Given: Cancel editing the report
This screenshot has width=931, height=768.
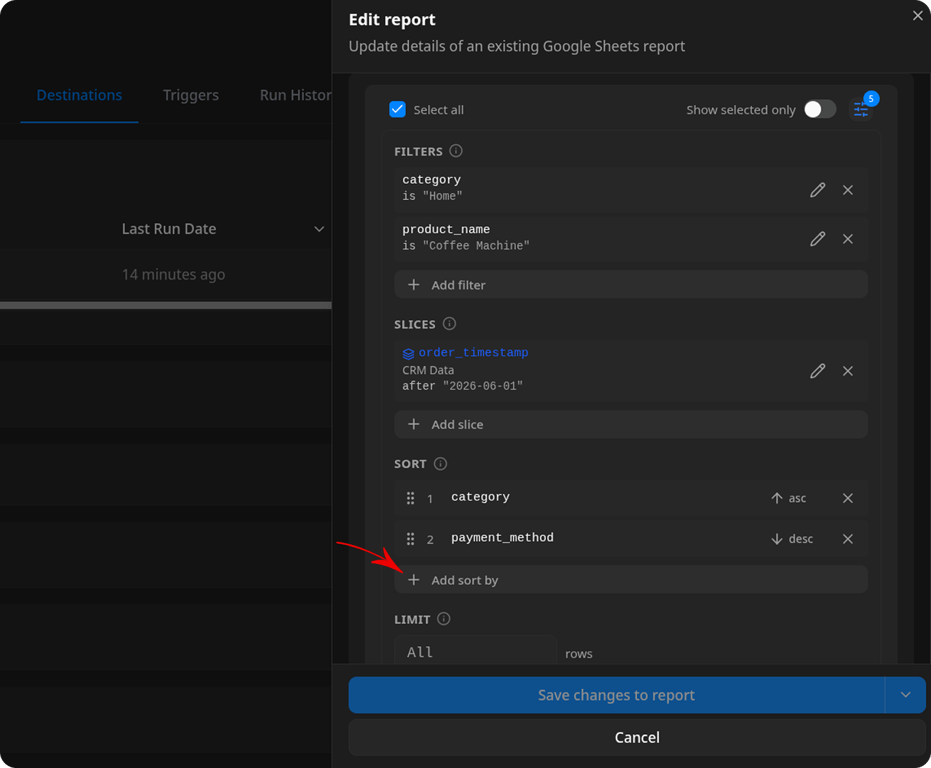Looking at the screenshot, I should [636, 737].
